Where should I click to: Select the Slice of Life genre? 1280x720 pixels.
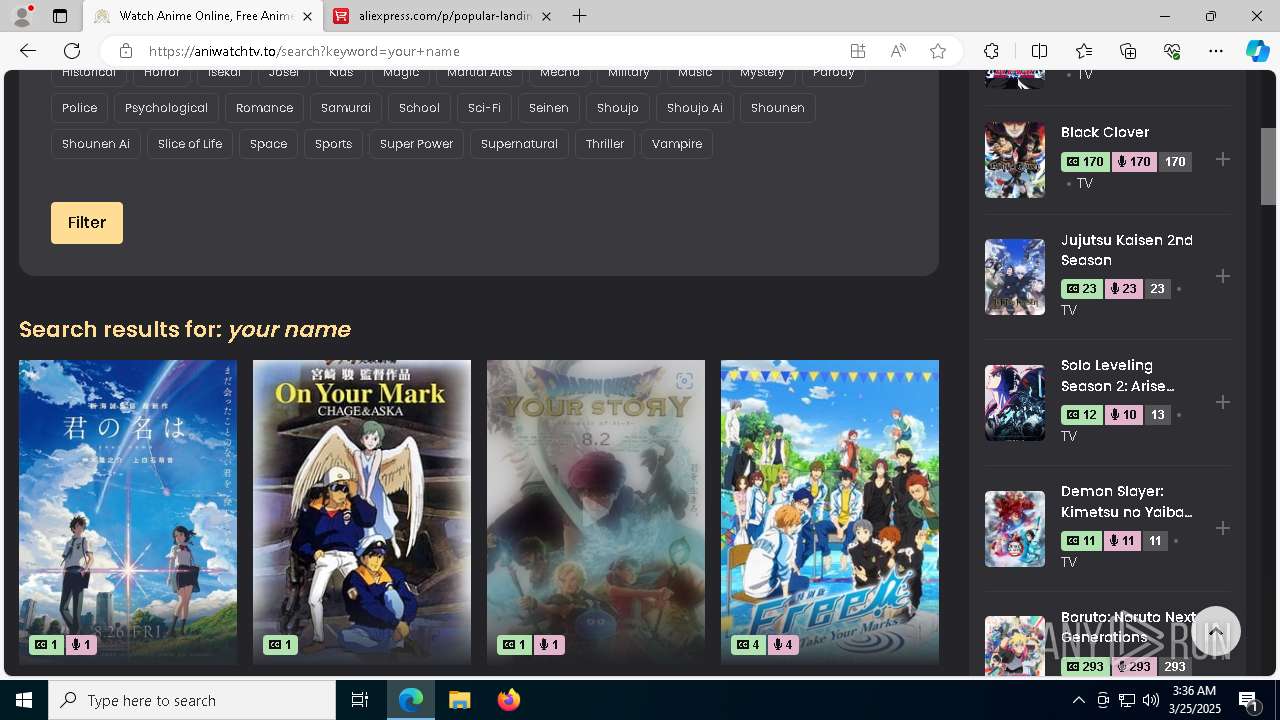[190, 144]
